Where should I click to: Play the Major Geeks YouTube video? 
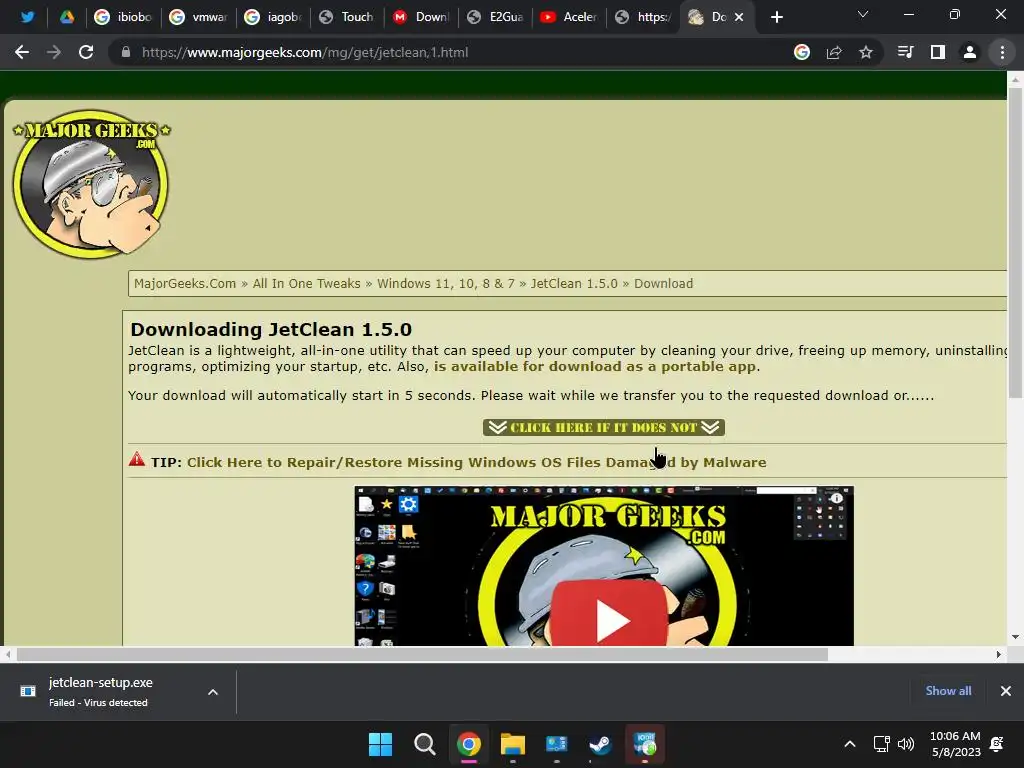tap(609, 615)
